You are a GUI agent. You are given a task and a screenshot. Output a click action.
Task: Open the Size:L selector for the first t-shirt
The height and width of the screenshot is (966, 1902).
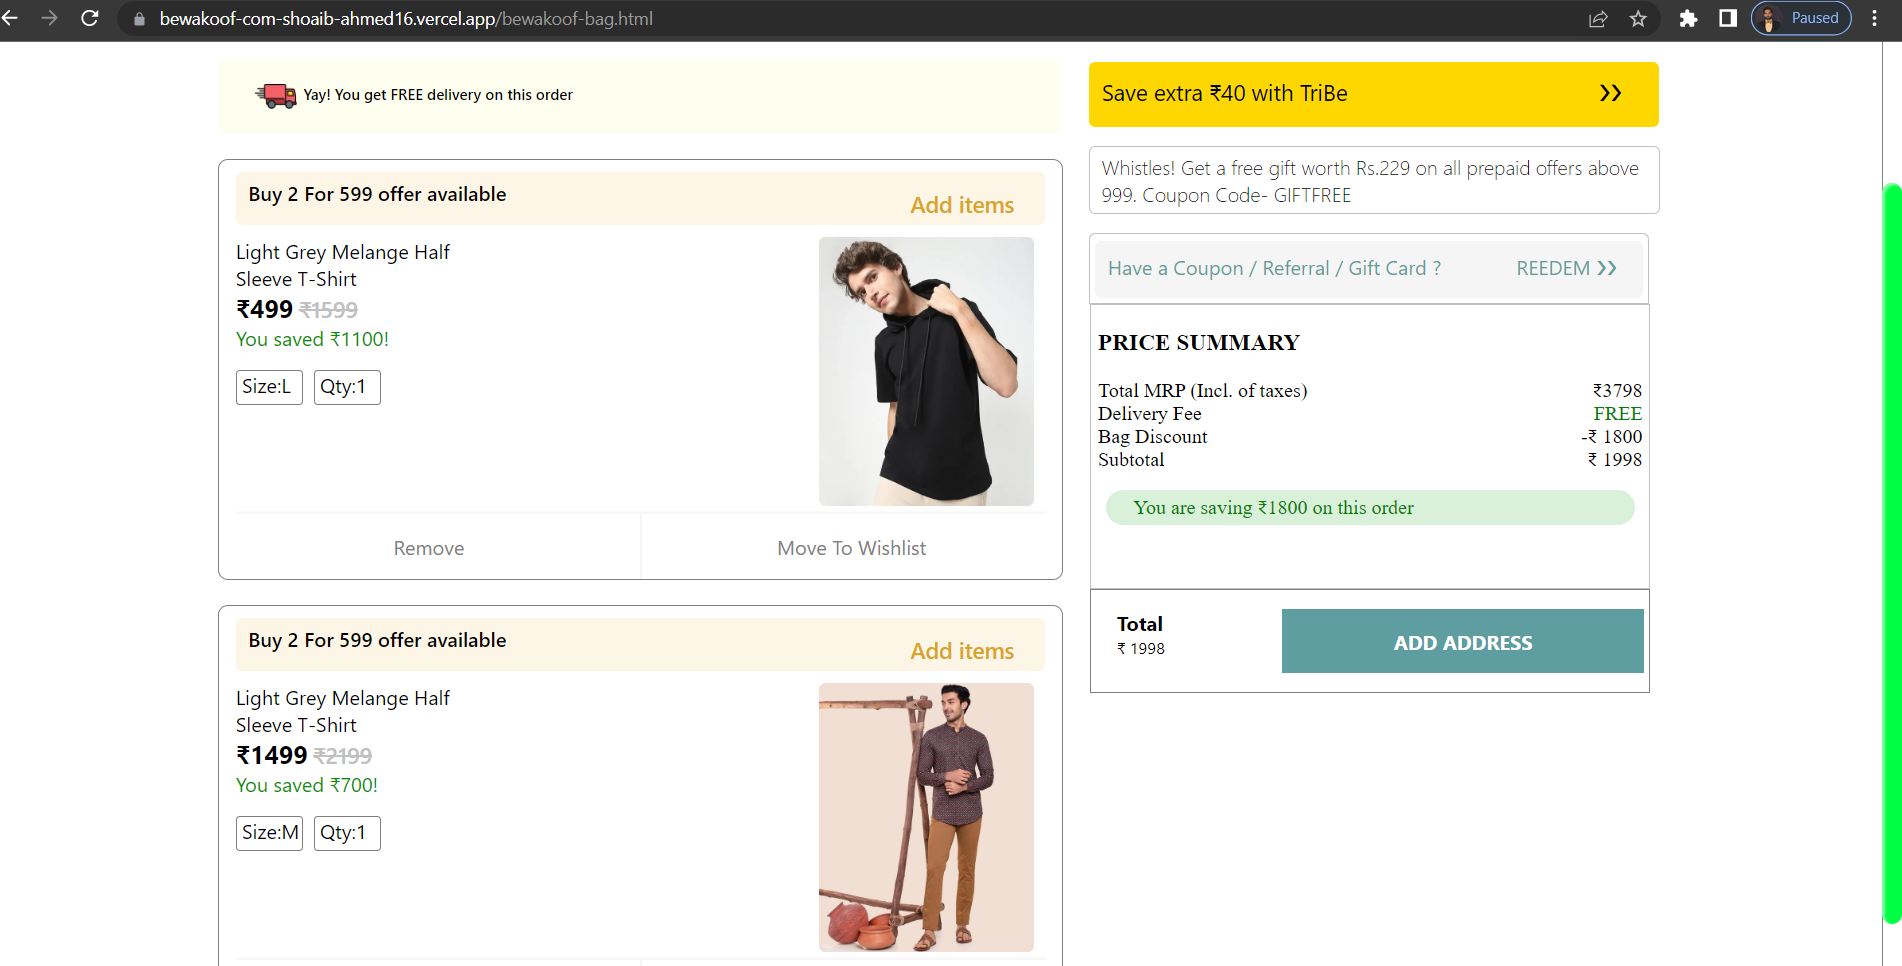pyautogui.click(x=268, y=387)
